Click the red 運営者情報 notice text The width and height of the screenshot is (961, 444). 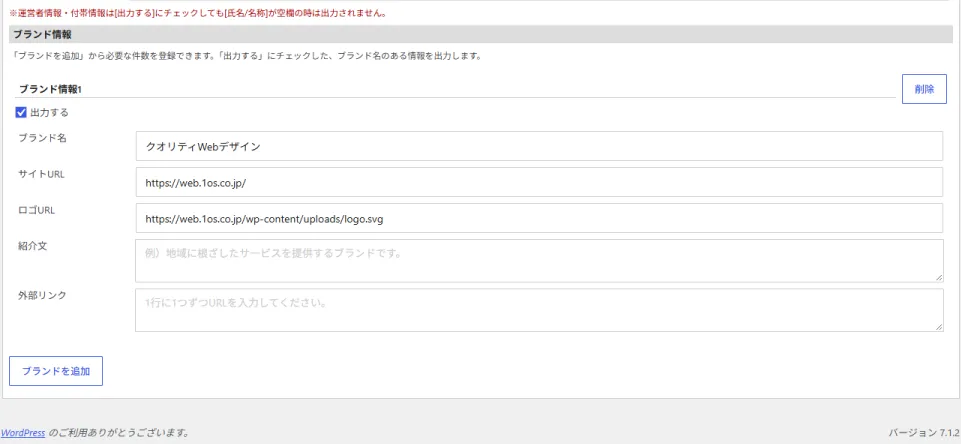[x=197, y=13]
